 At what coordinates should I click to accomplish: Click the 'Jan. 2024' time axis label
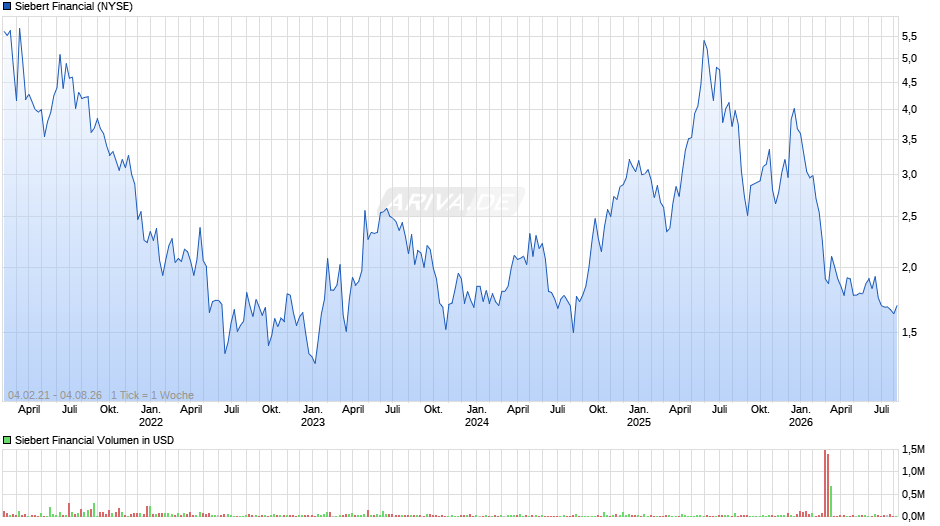tap(477, 416)
